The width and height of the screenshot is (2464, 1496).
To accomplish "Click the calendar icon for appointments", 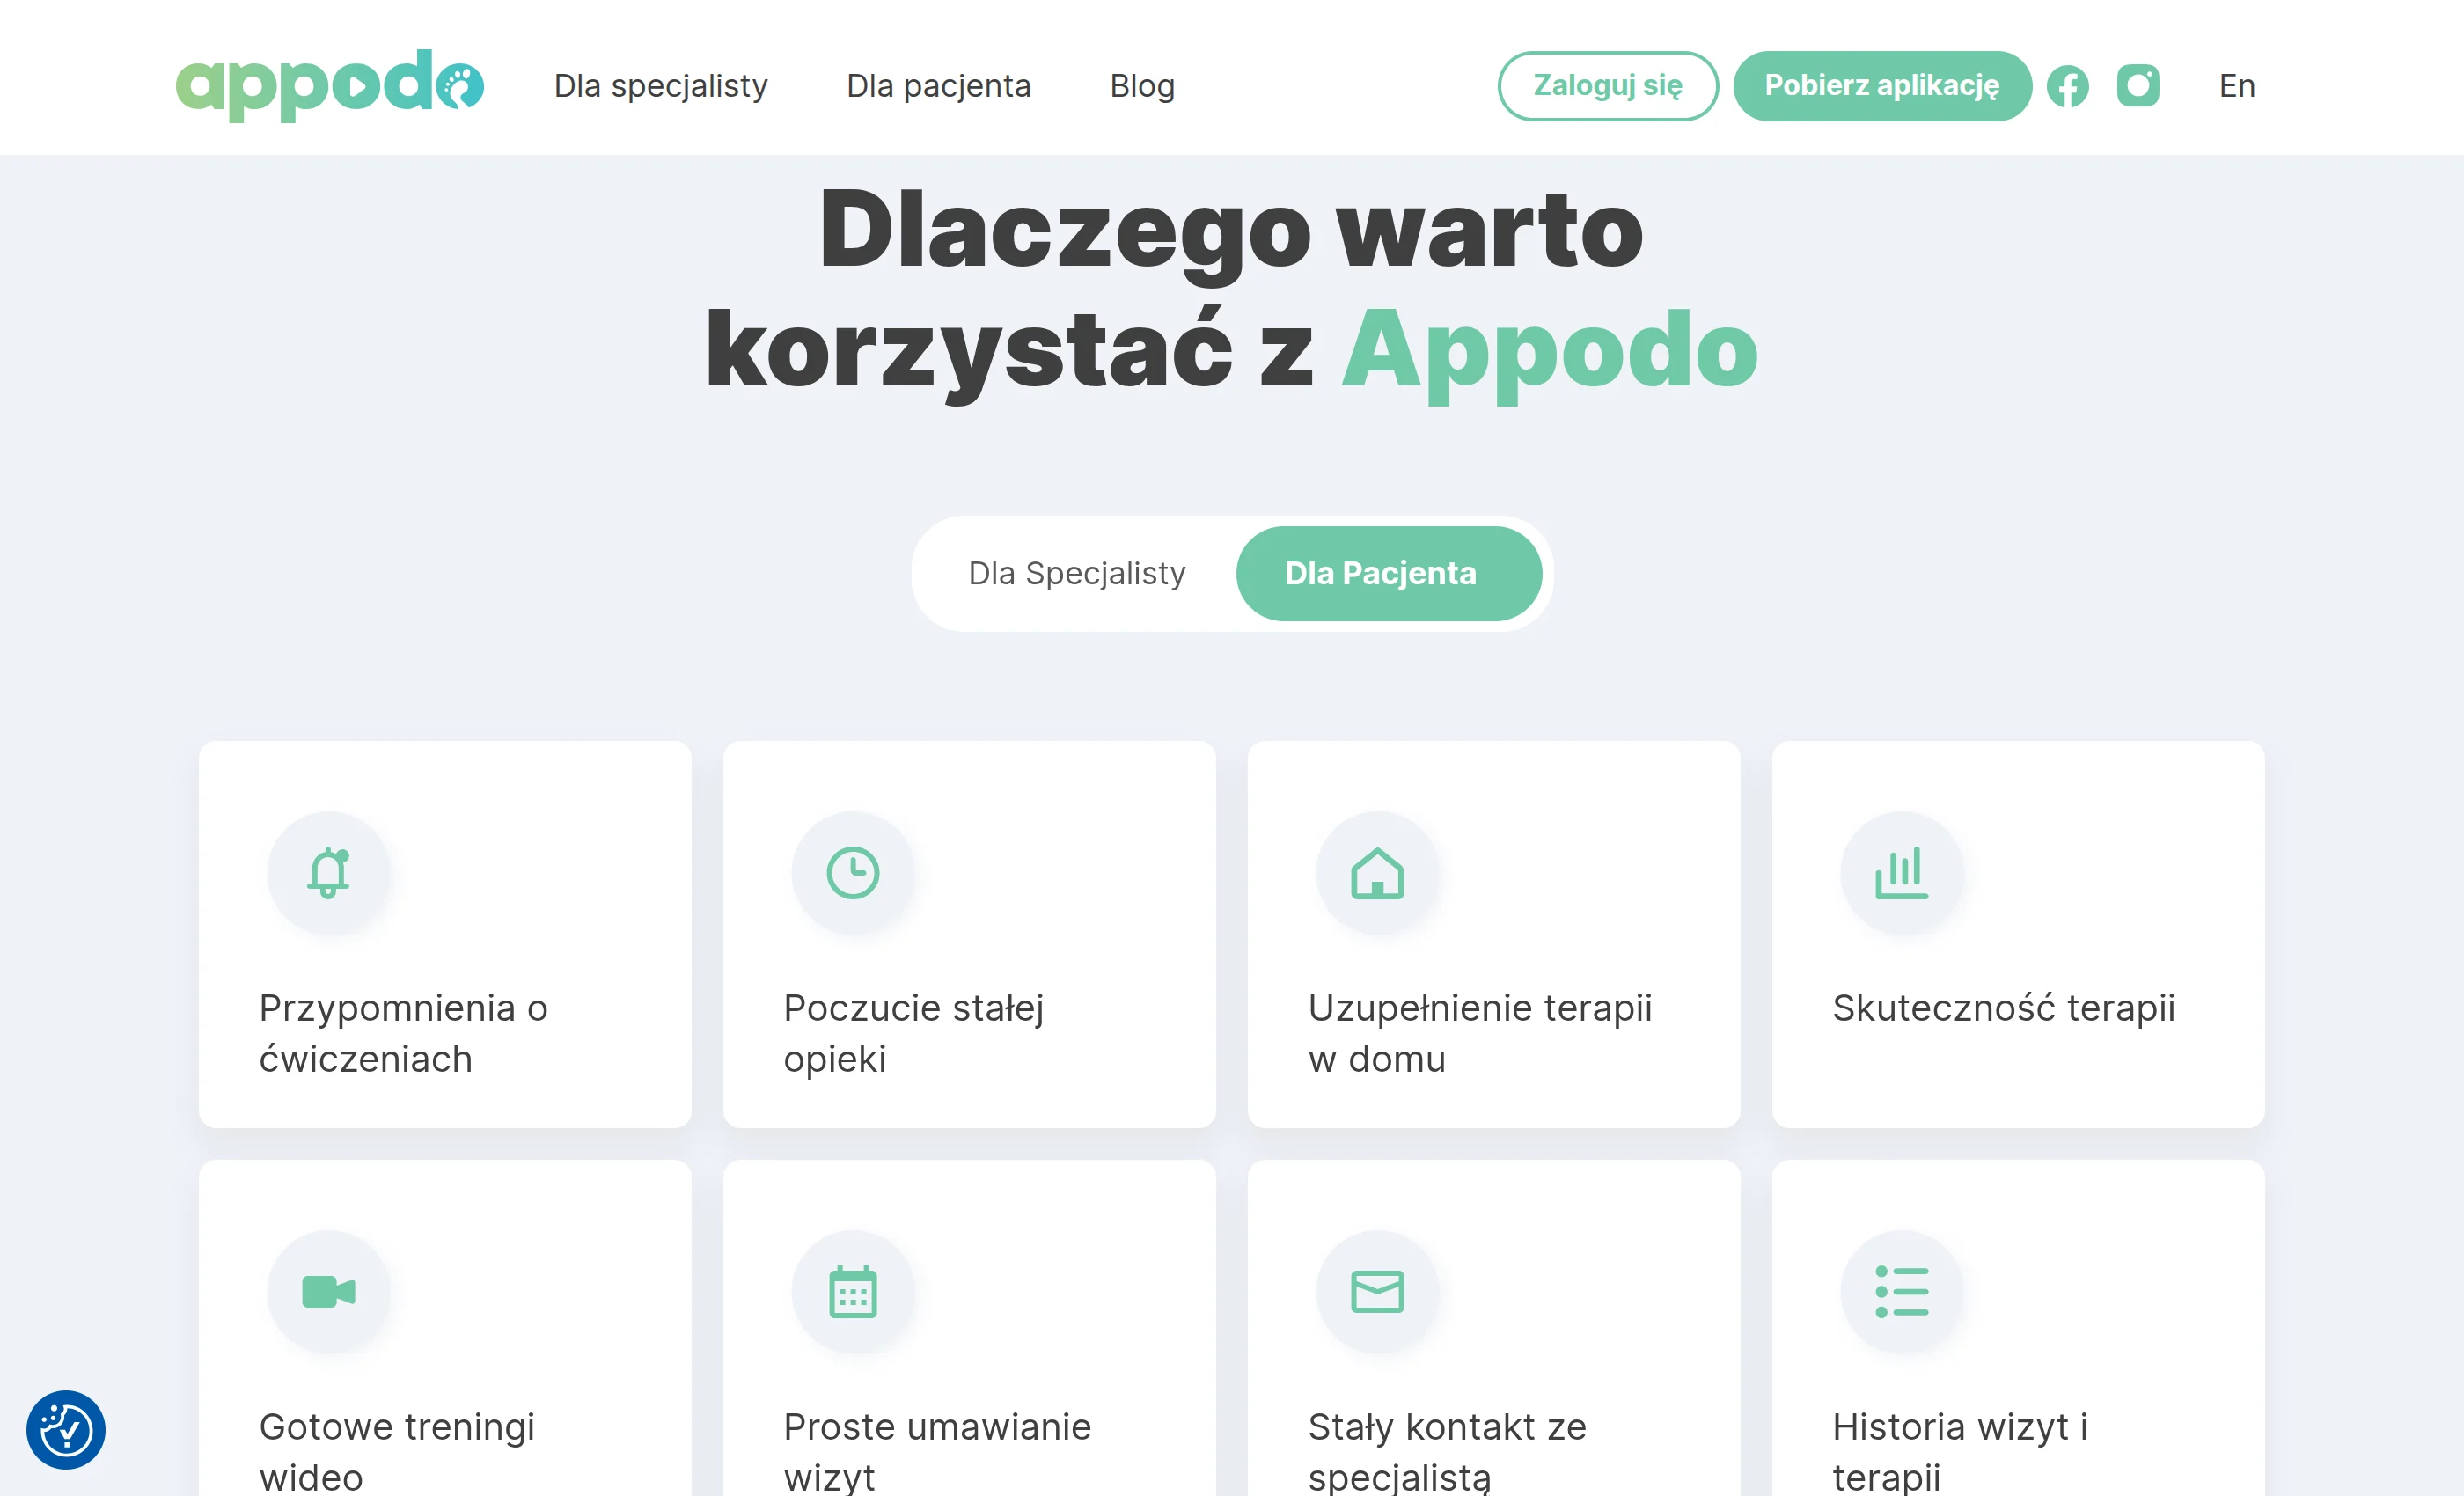I will coord(852,1292).
